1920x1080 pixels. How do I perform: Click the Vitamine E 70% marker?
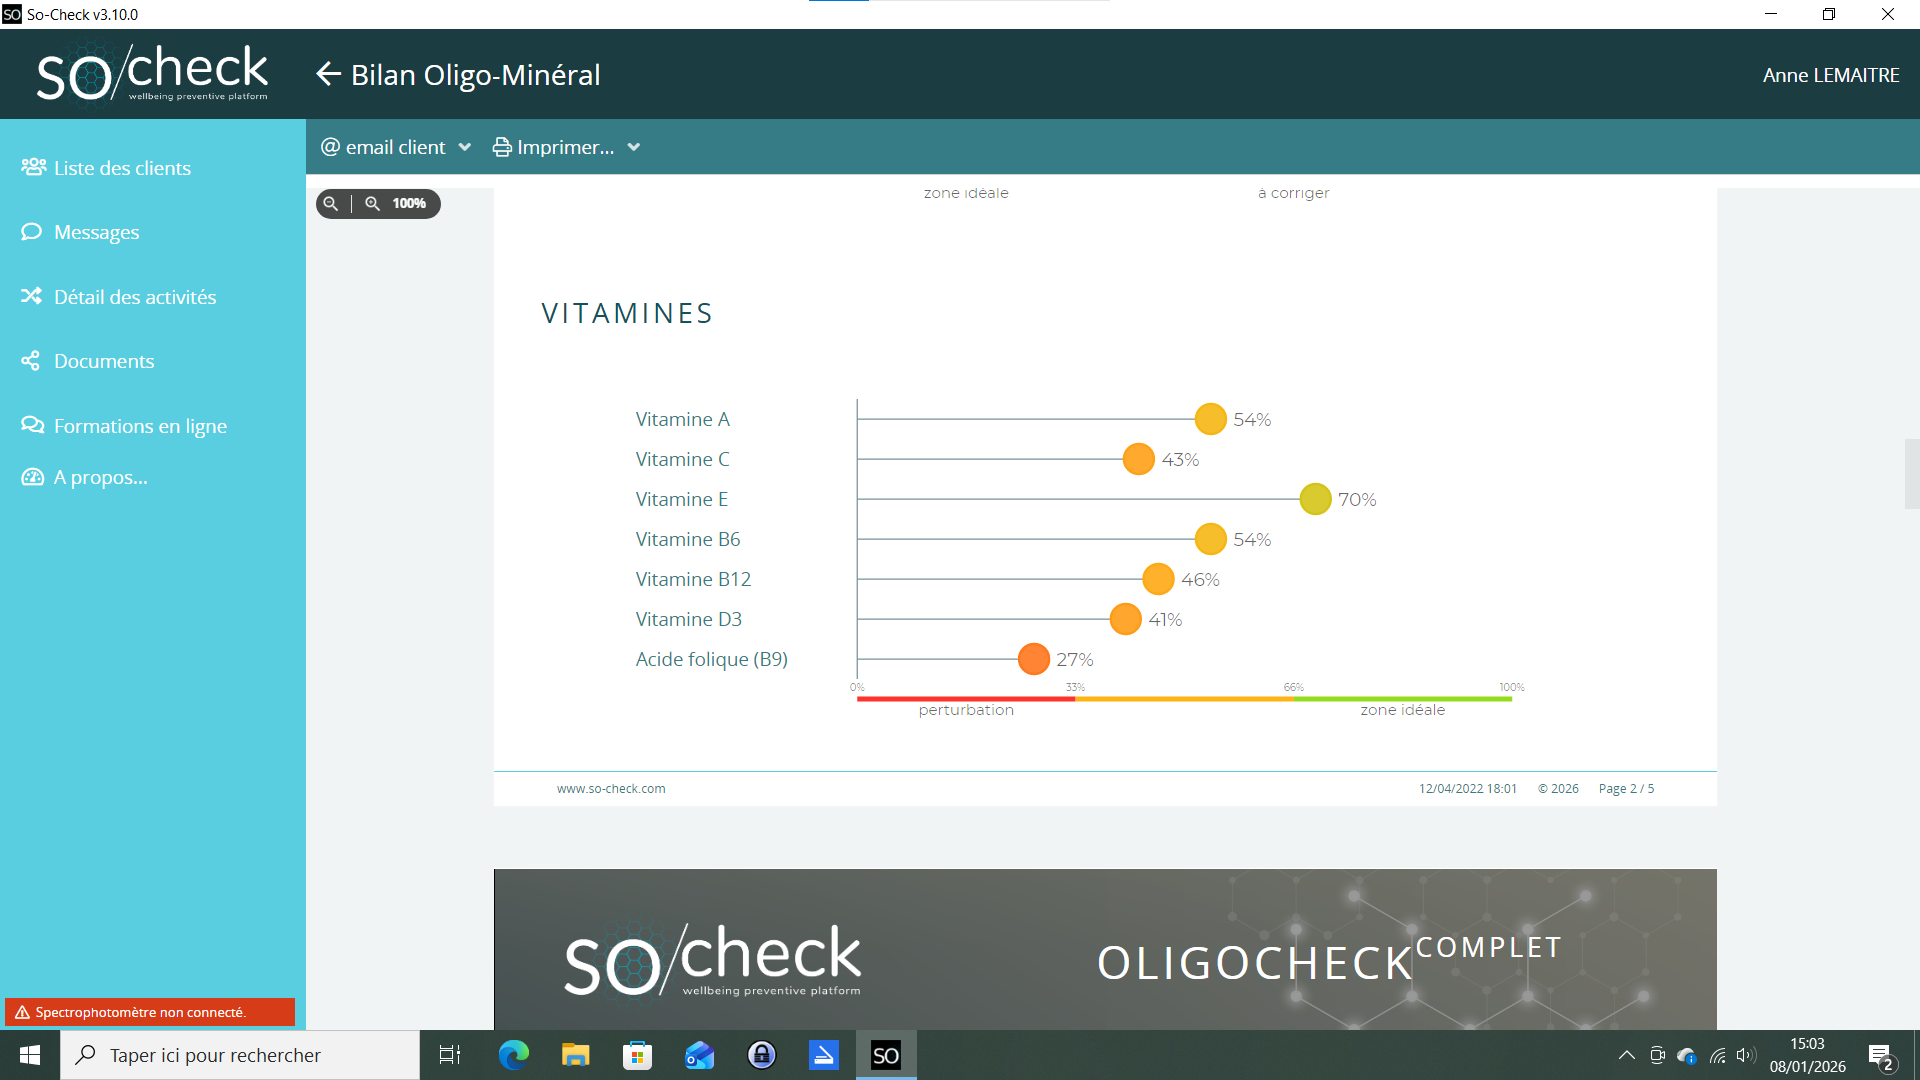point(1315,499)
